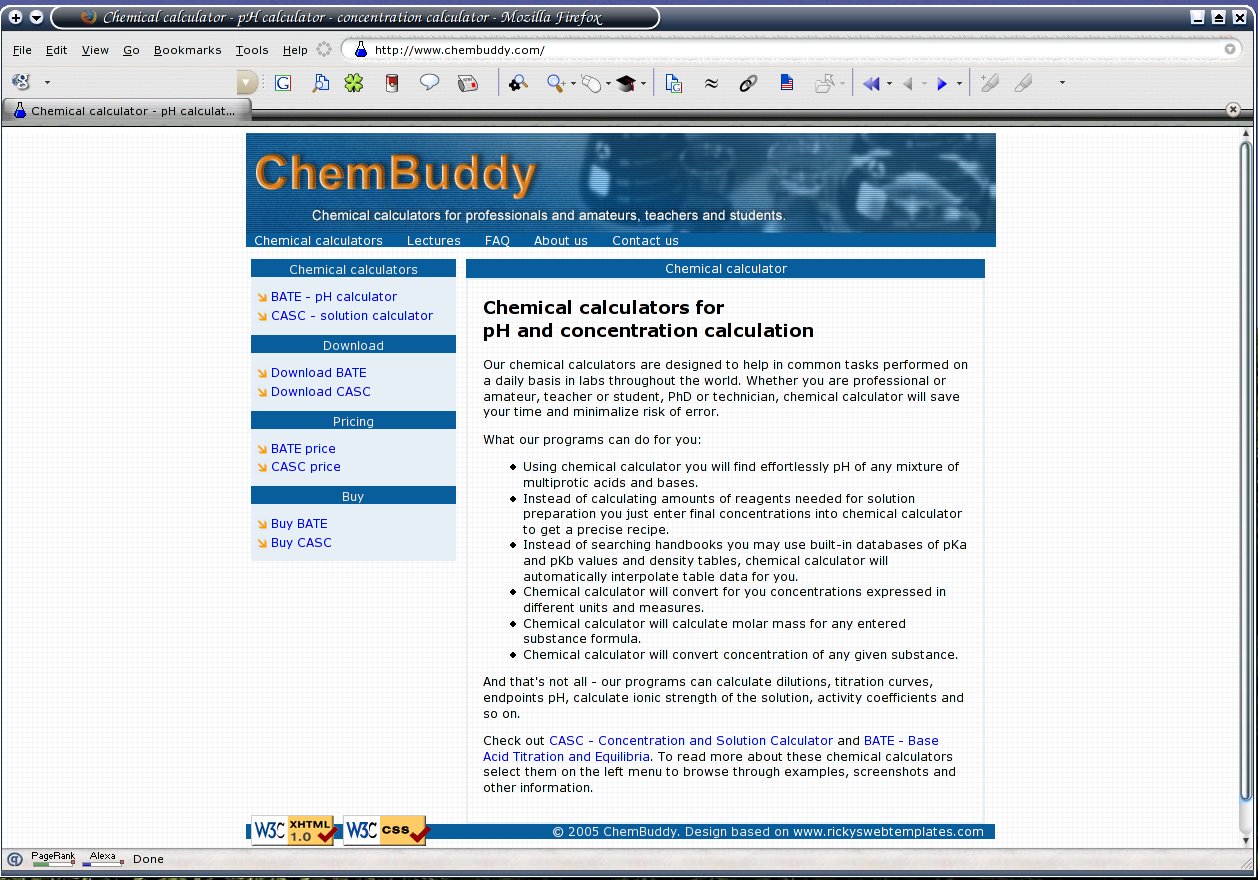Open the Lectures page in site navigation
Viewport: 1258px width, 880px height.
(x=434, y=241)
